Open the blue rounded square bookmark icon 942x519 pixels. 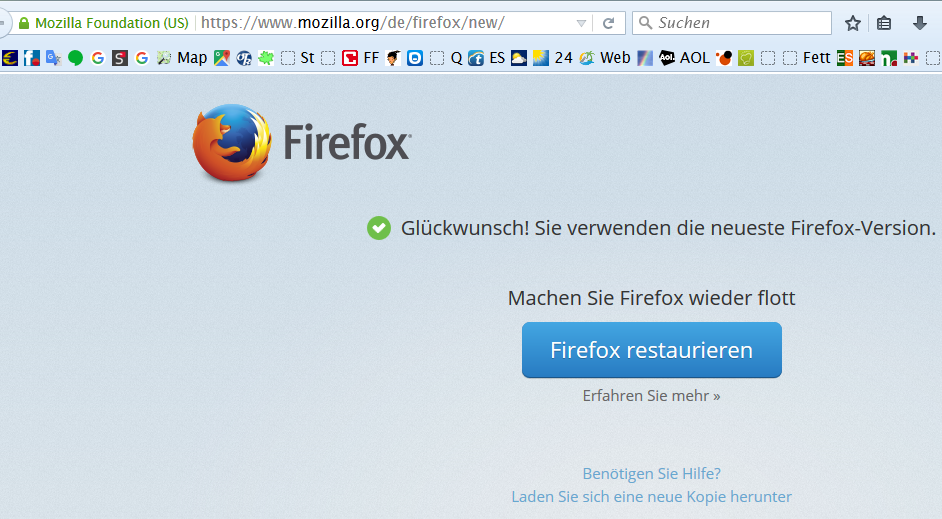tap(415, 58)
